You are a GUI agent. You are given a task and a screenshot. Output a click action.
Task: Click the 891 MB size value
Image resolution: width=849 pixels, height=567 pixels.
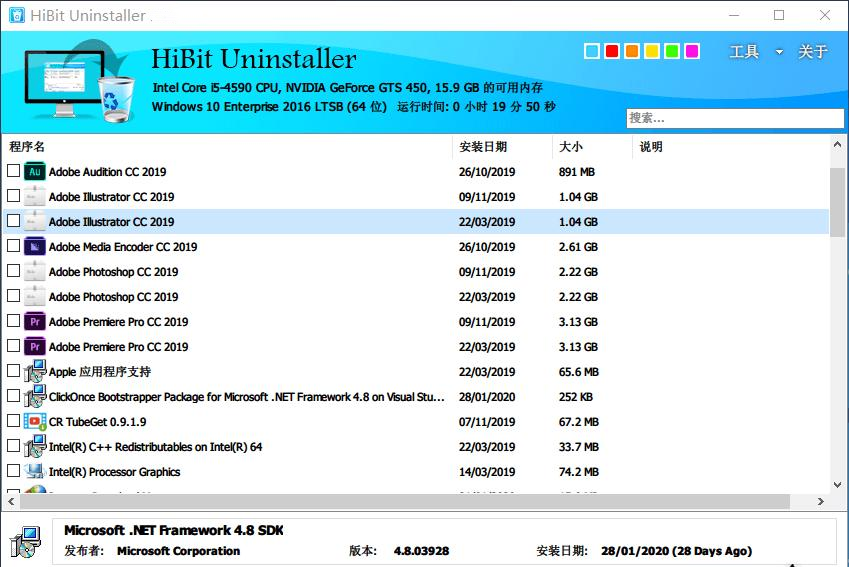point(577,172)
